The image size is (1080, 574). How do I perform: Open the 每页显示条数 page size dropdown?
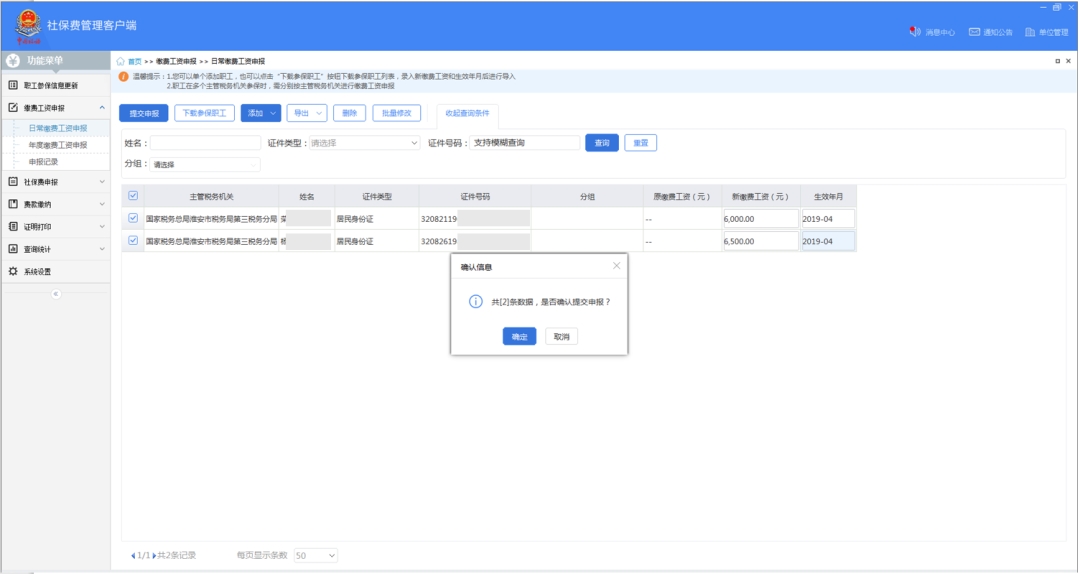pos(316,555)
